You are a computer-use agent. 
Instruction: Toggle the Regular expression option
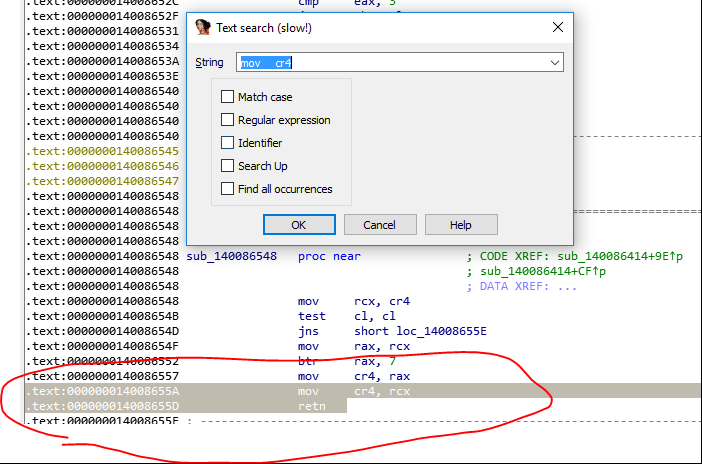point(228,120)
